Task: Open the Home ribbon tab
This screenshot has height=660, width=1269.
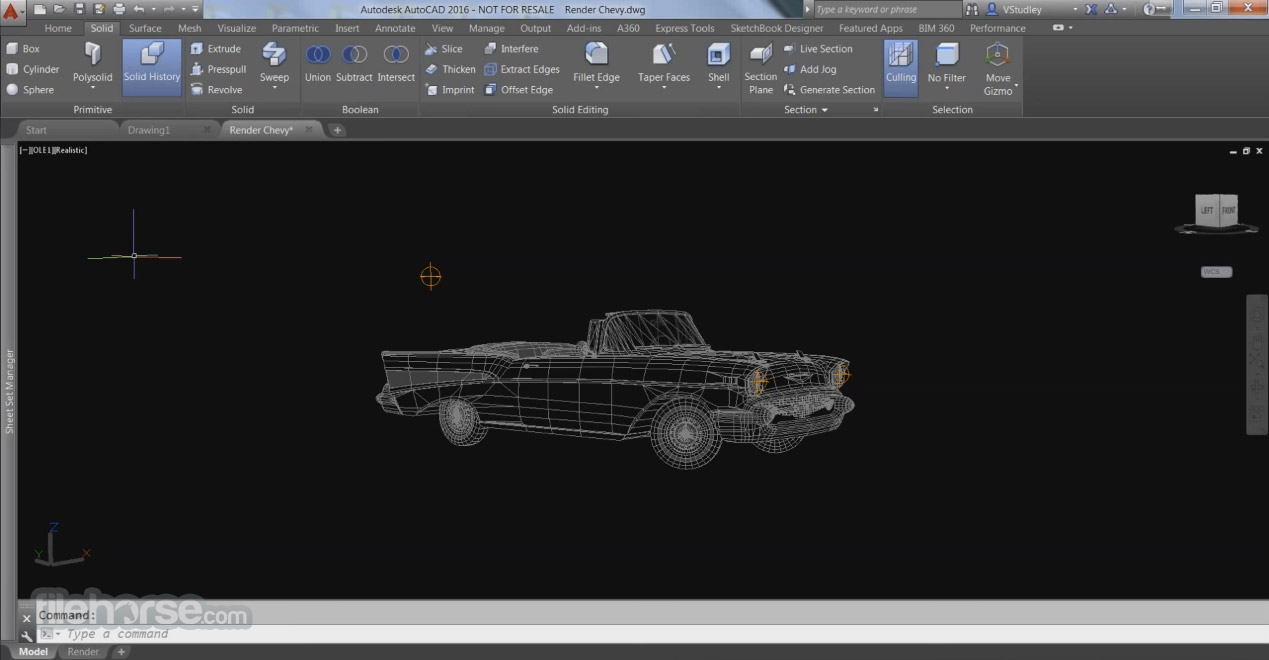Action: tap(58, 28)
